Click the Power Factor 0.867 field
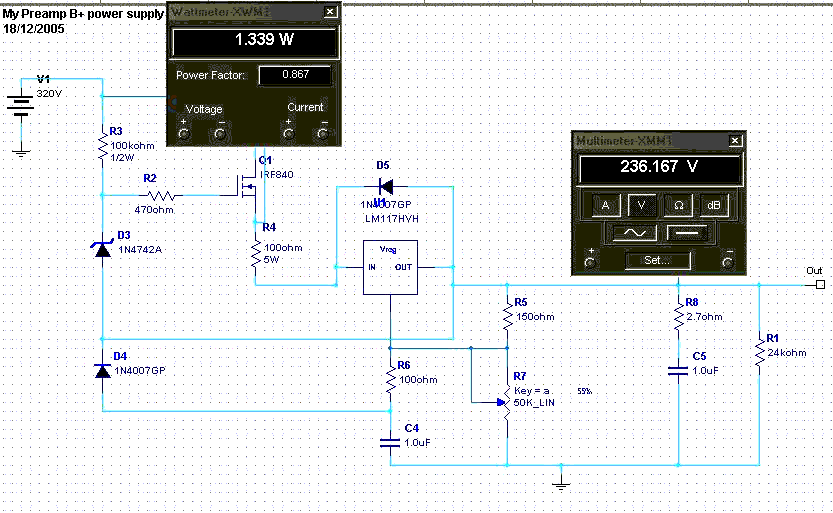The width and height of the screenshot is (833, 513). coord(295,75)
